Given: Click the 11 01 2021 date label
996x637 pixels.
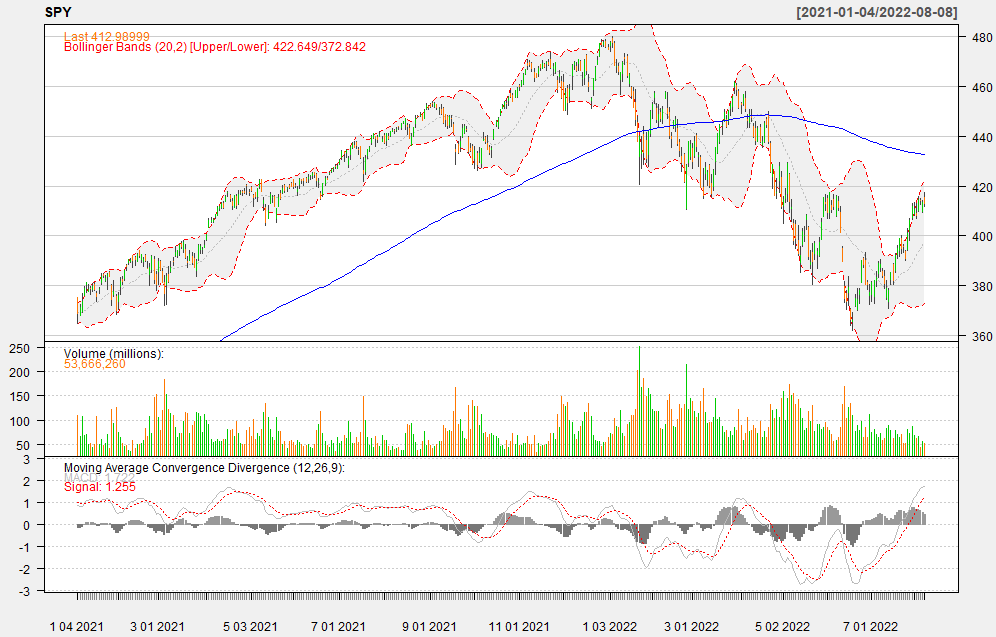Looking at the screenshot, I should 518,627.
